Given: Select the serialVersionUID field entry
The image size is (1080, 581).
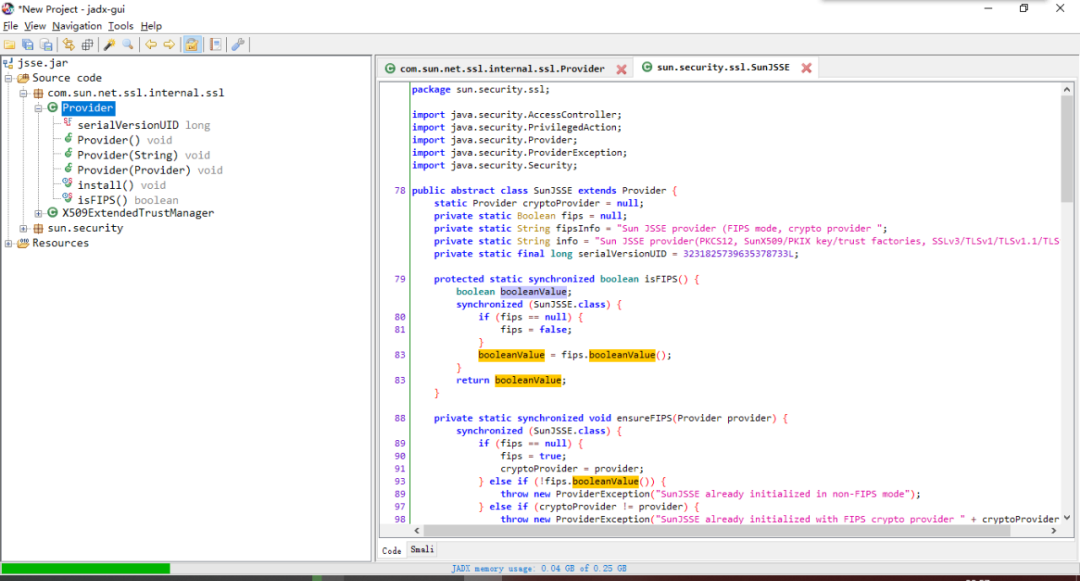Looking at the screenshot, I should point(143,125).
